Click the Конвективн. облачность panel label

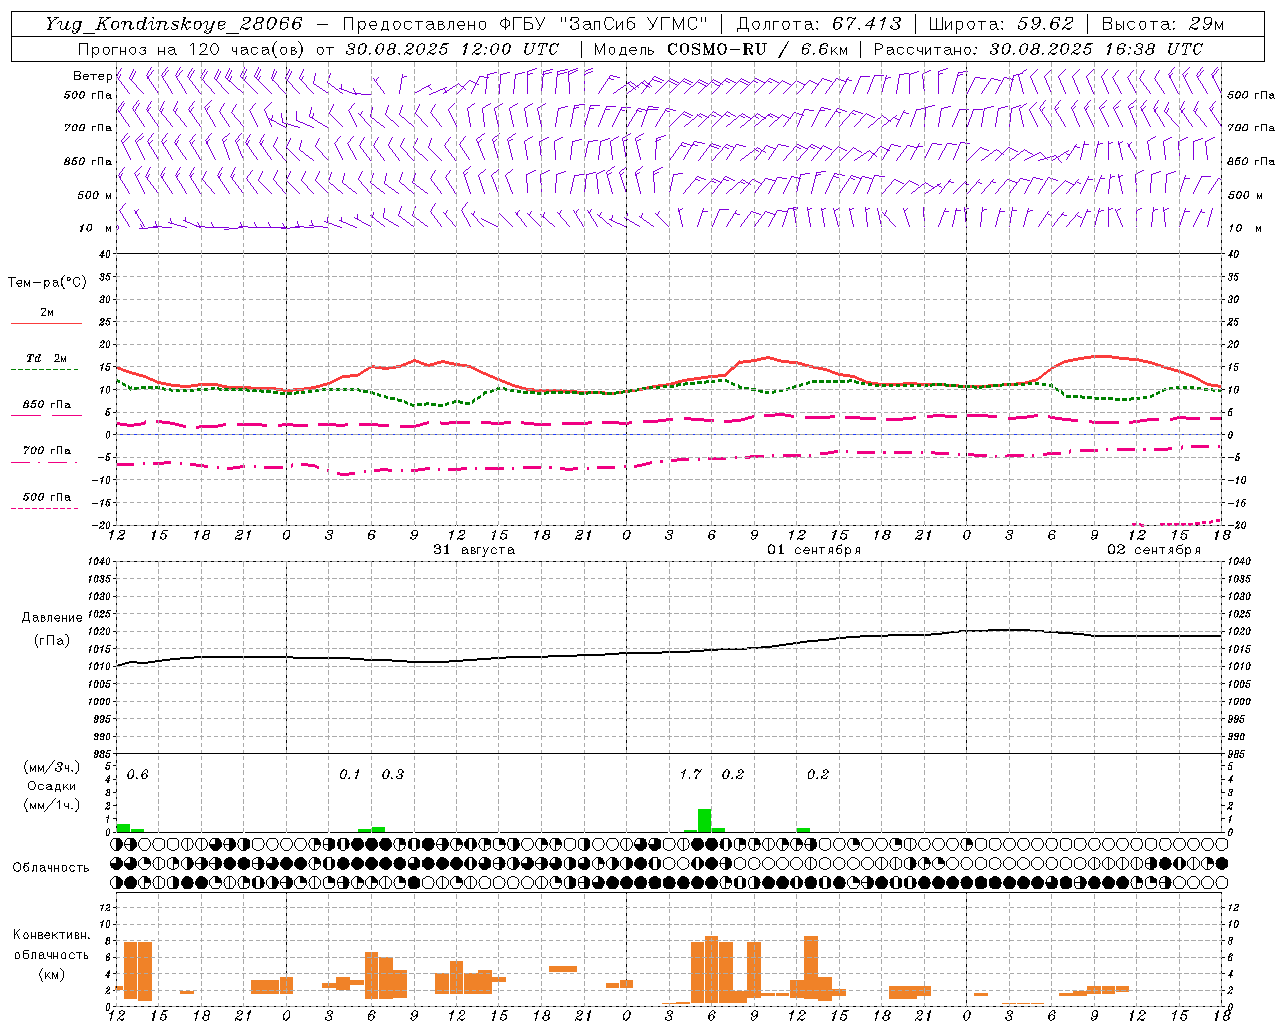(52, 945)
